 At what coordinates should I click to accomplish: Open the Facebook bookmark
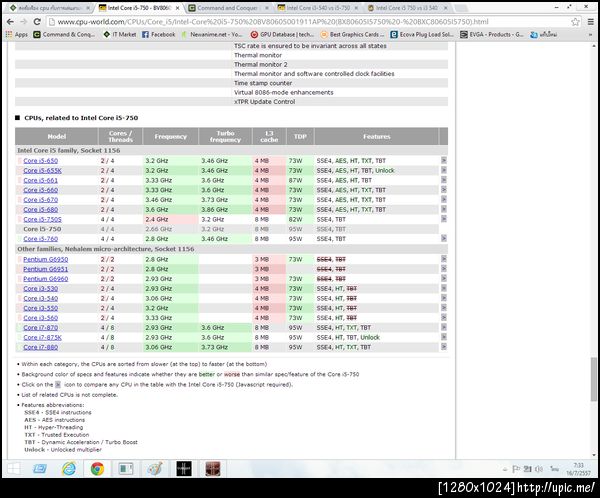pyautogui.click(x=158, y=34)
